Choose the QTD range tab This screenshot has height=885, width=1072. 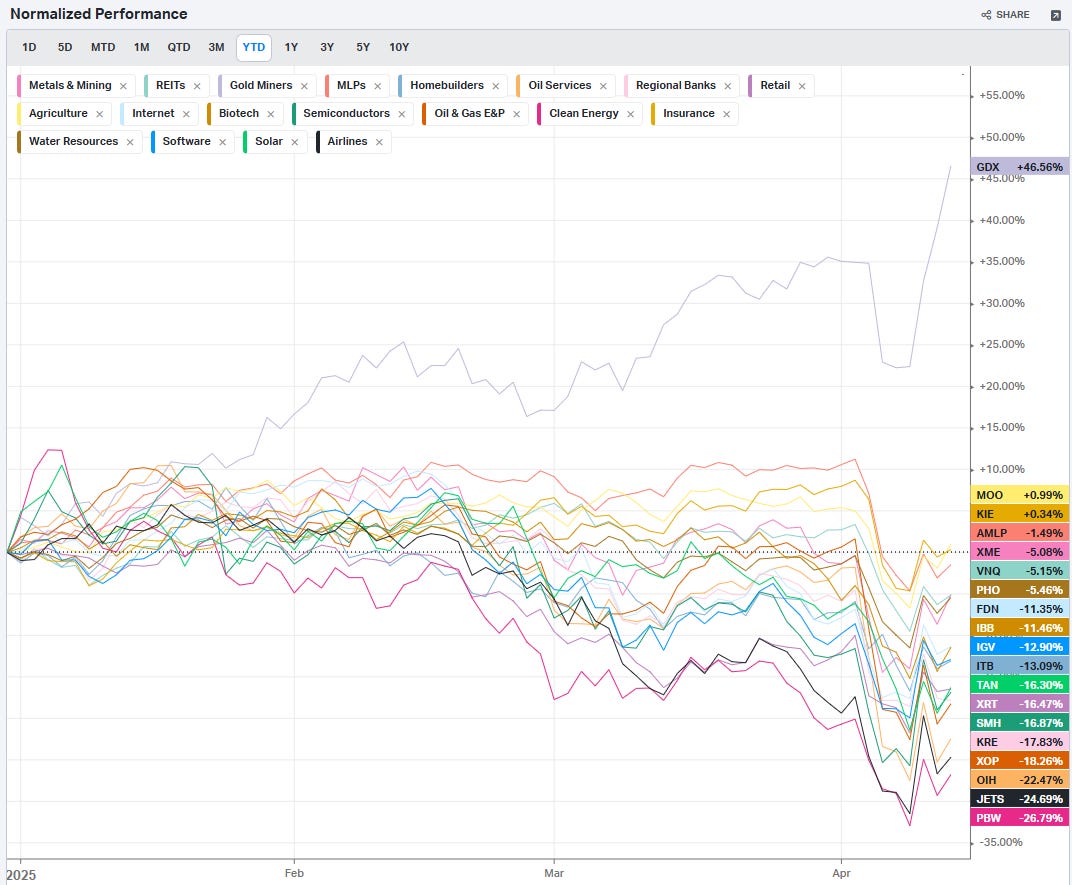click(x=179, y=47)
